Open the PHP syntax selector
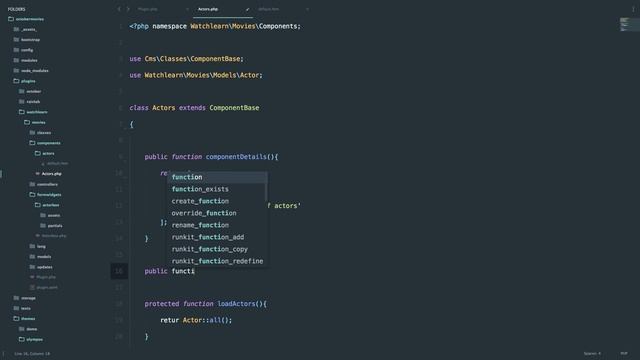Screen dimensions: 640x360 (x=624, y=354)
